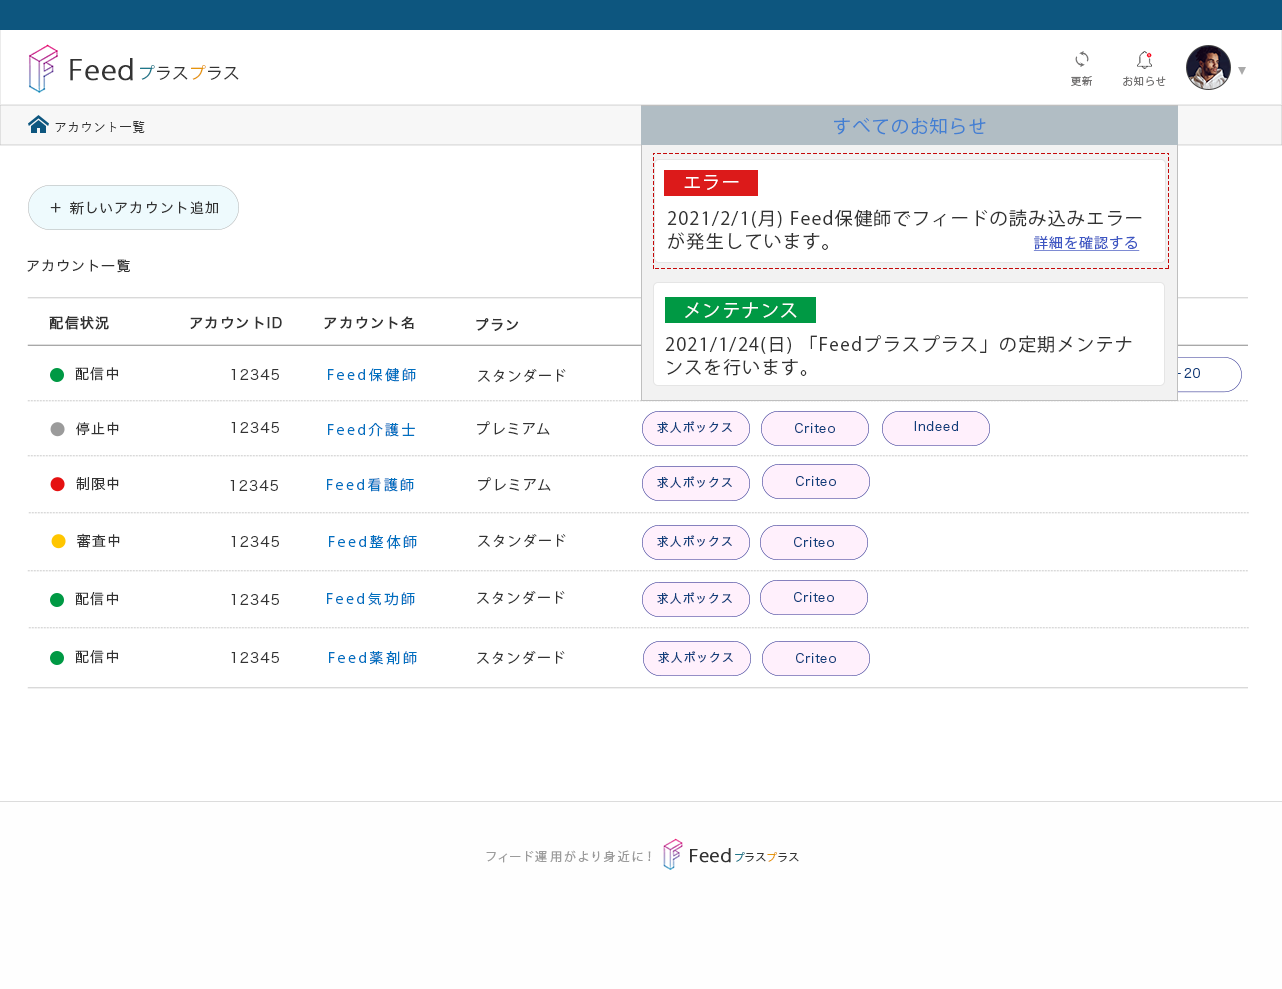Expand the profile dropdown arrow
The width and height of the screenshot is (1282, 989).
point(1242,70)
